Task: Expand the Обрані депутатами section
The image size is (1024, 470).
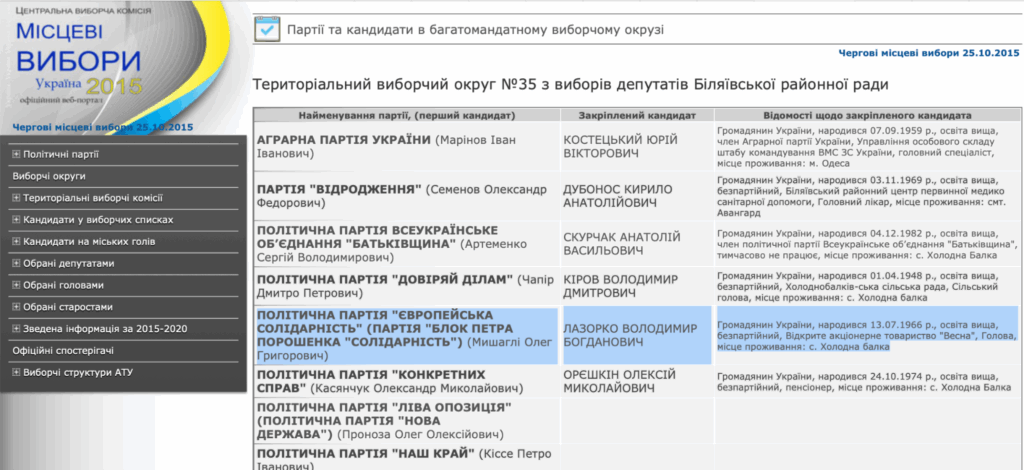Action: pyautogui.click(x=16, y=263)
